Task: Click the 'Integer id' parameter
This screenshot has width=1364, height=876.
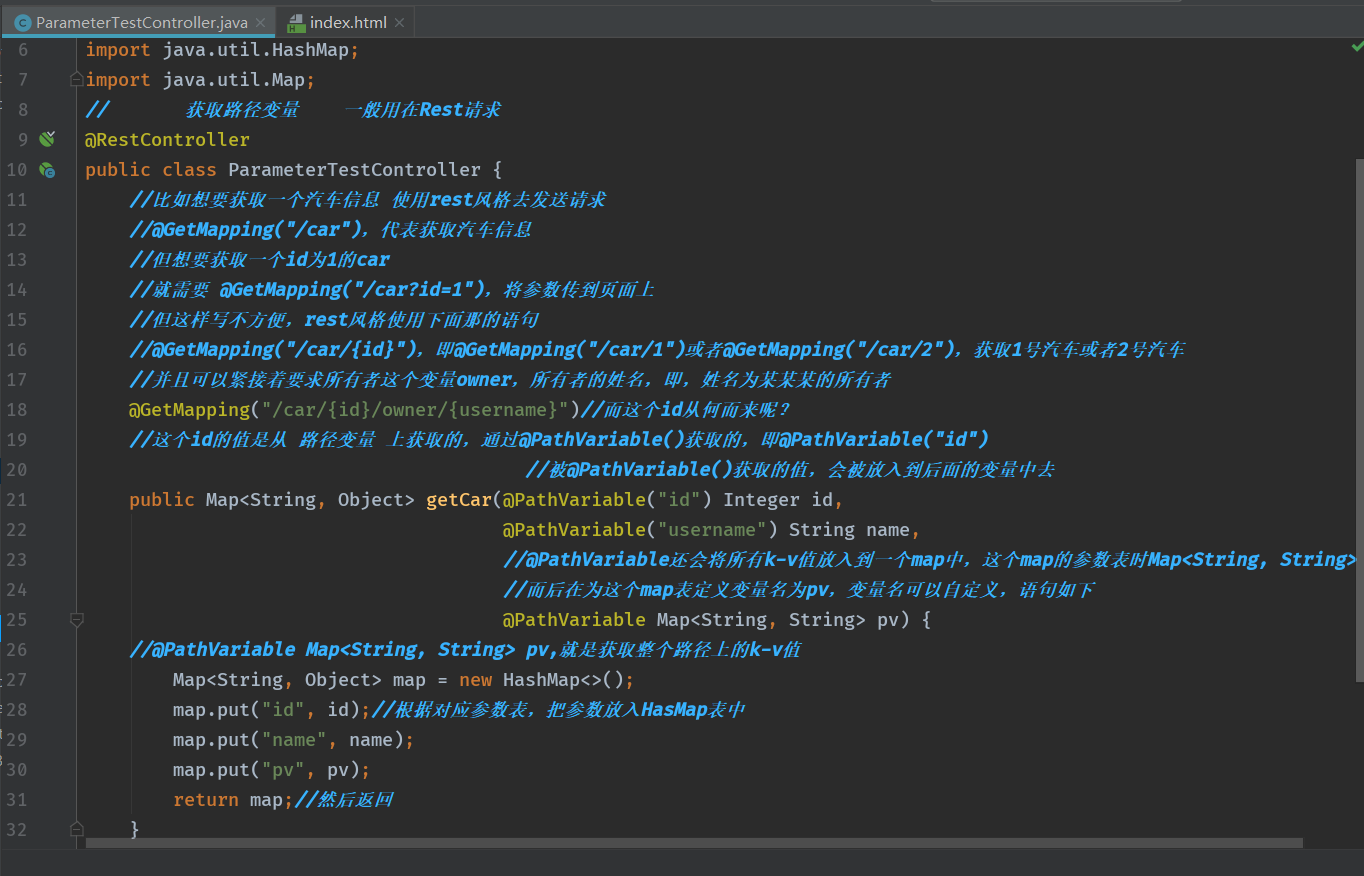Action: pyautogui.click(x=777, y=500)
